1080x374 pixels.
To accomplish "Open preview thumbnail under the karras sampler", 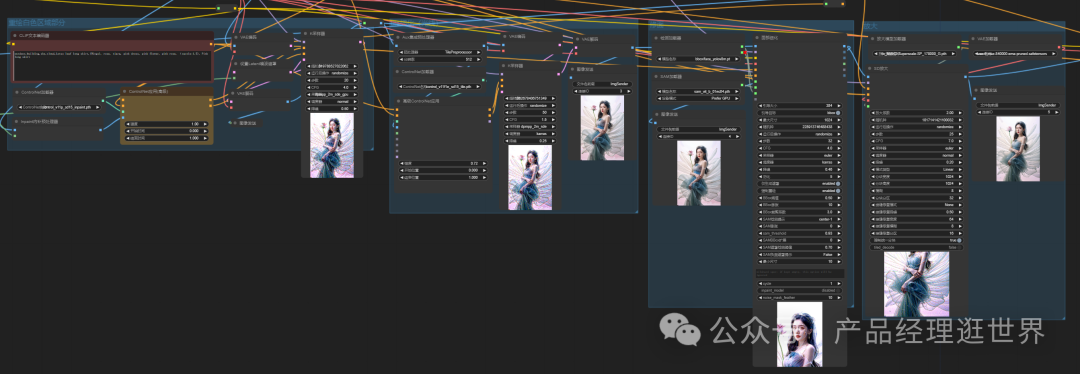I will 530,177.
